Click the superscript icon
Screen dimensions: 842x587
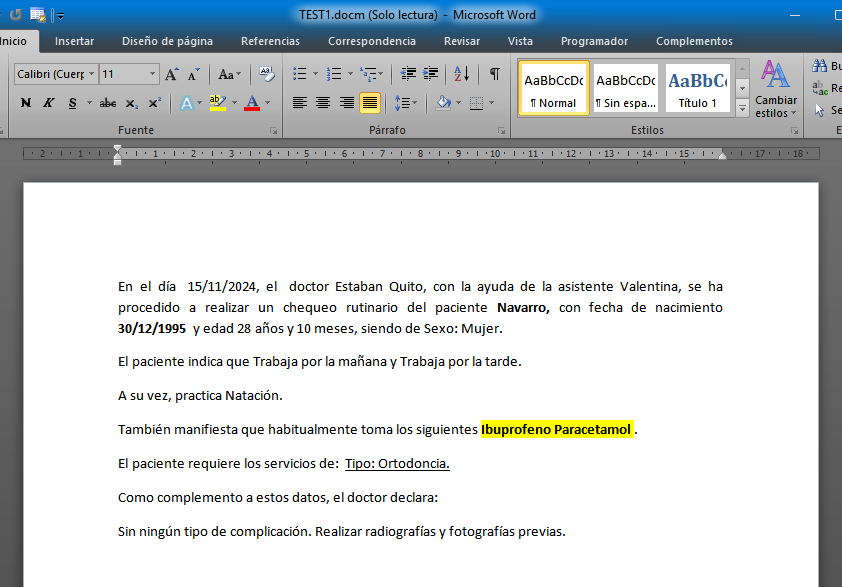point(155,103)
